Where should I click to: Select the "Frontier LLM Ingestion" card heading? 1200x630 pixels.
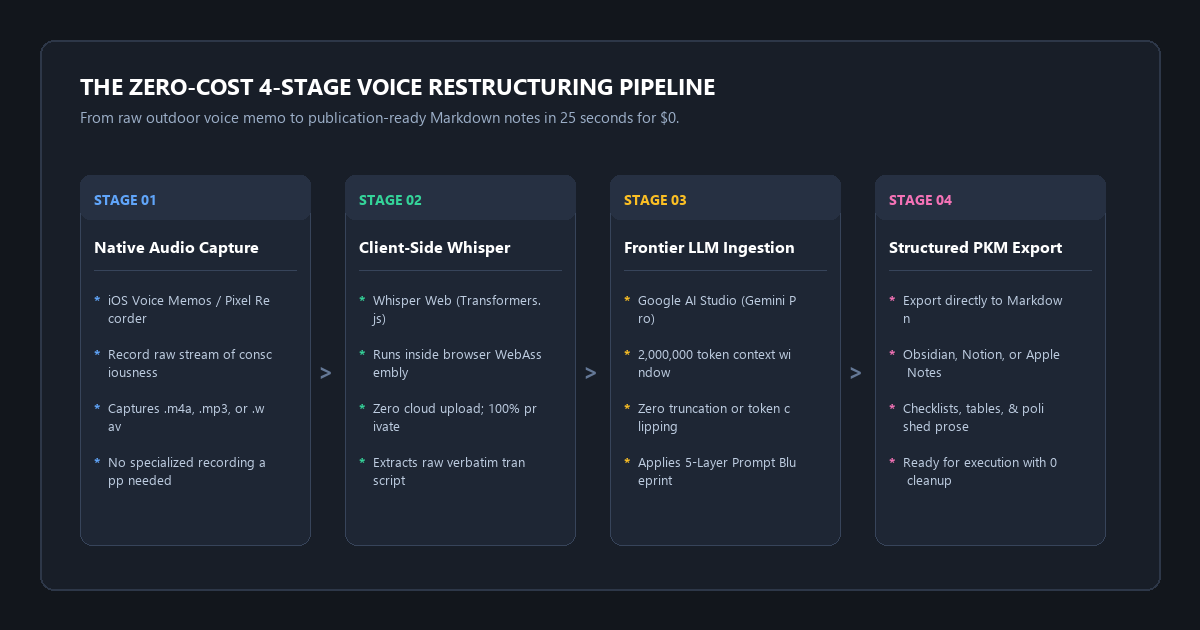[x=709, y=248]
